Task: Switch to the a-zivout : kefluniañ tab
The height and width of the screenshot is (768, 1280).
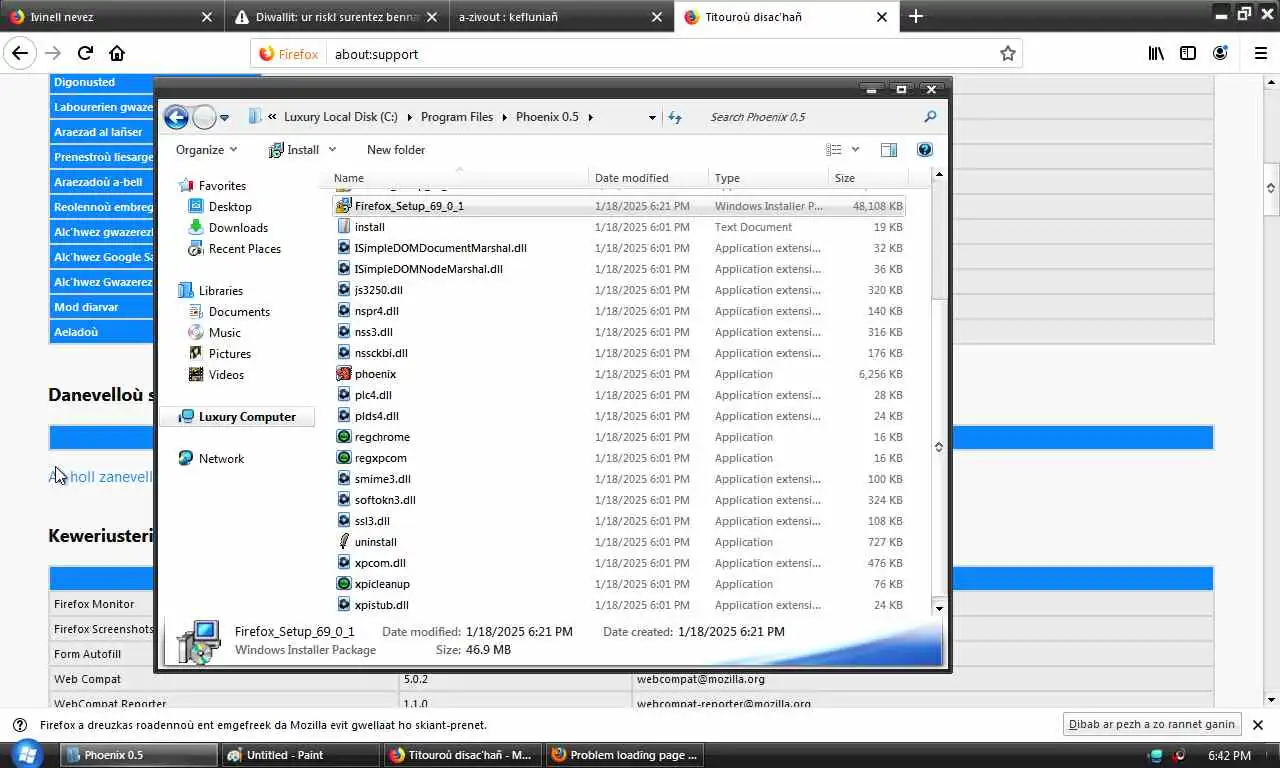Action: coord(560,17)
